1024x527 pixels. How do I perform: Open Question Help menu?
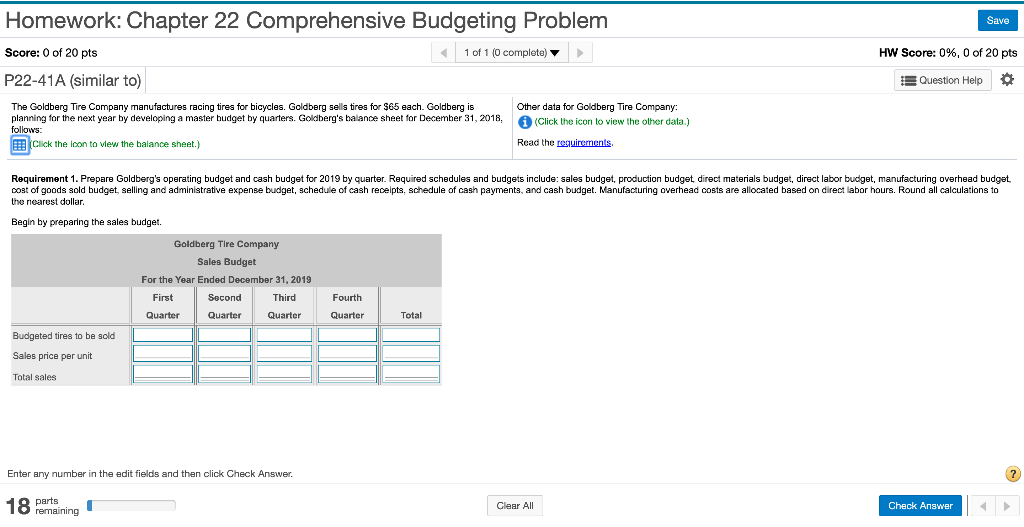[x=942, y=80]
